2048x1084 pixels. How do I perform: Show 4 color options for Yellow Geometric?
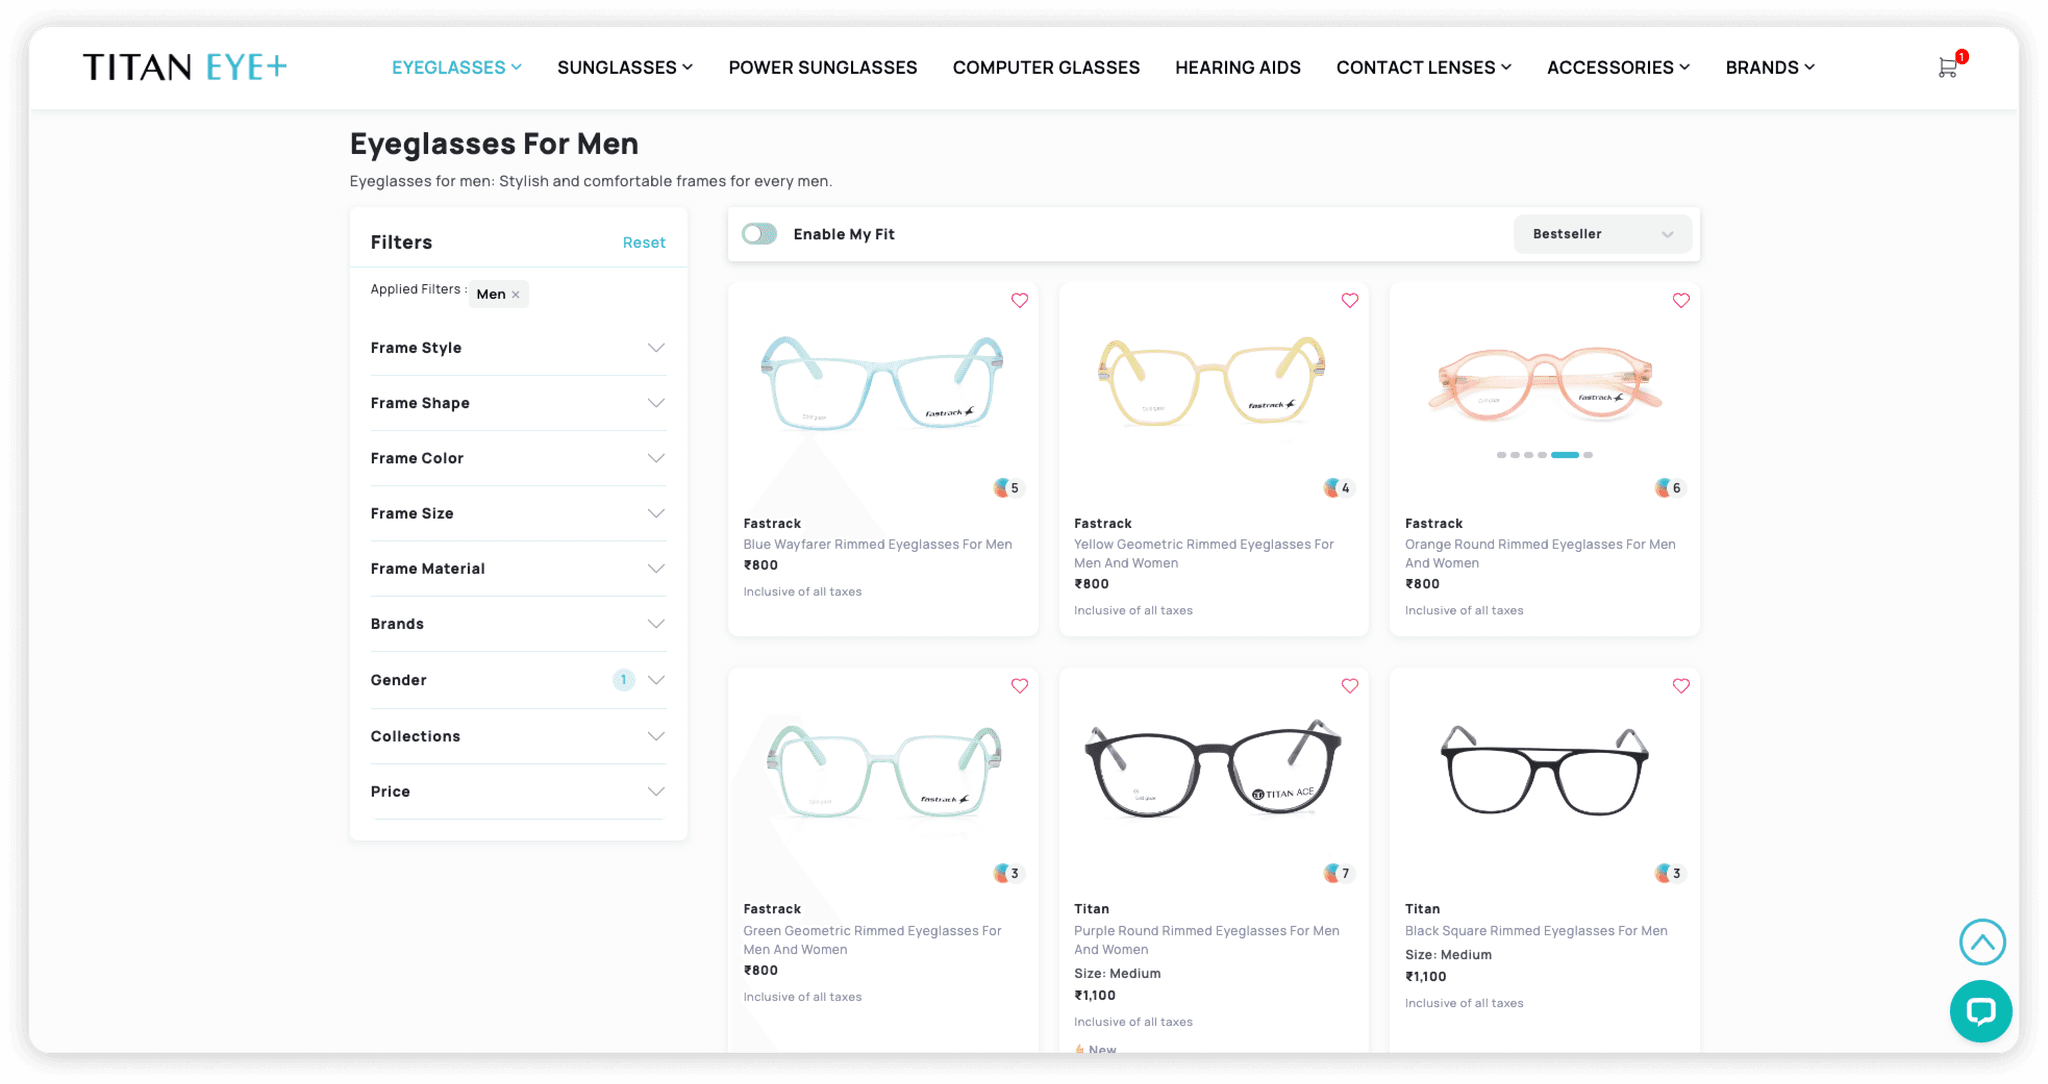(x=1338, y=488)
